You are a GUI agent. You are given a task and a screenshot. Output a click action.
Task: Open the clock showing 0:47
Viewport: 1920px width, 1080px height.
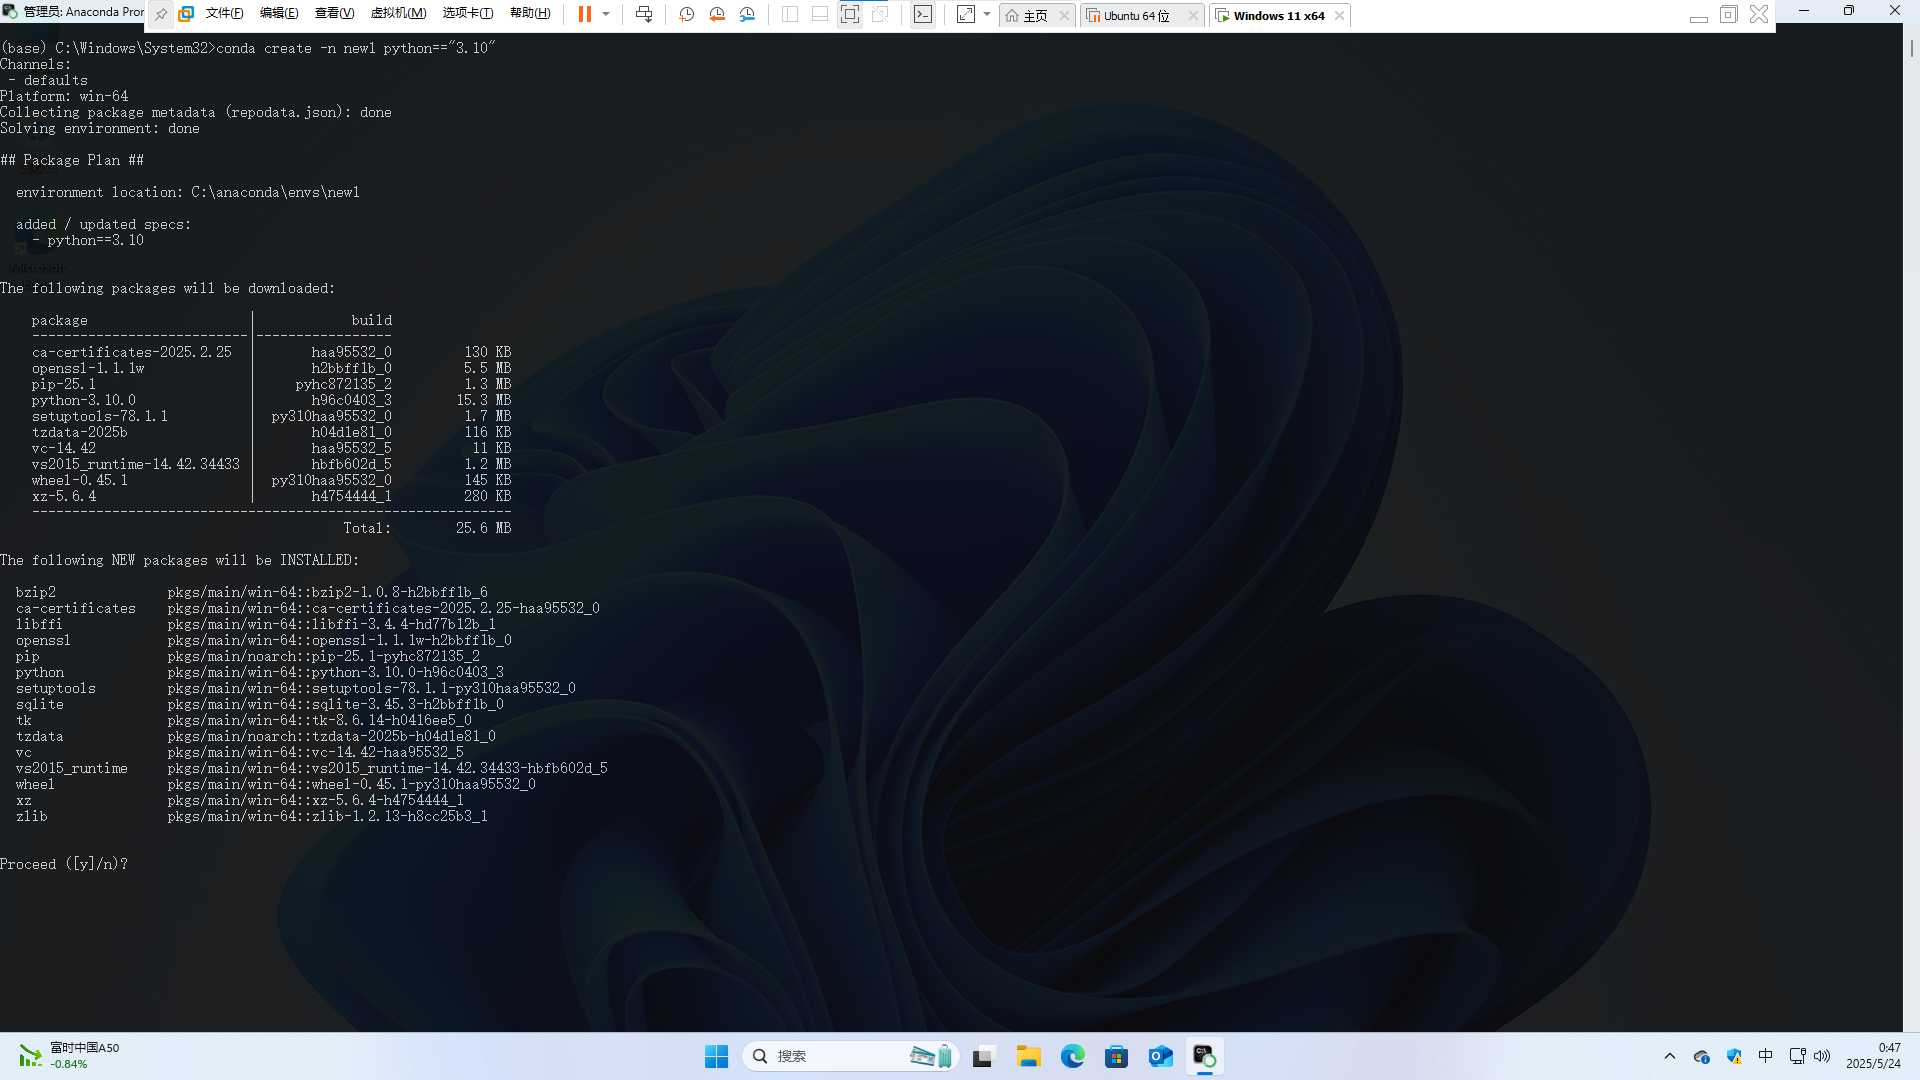coord(1873,1056)
